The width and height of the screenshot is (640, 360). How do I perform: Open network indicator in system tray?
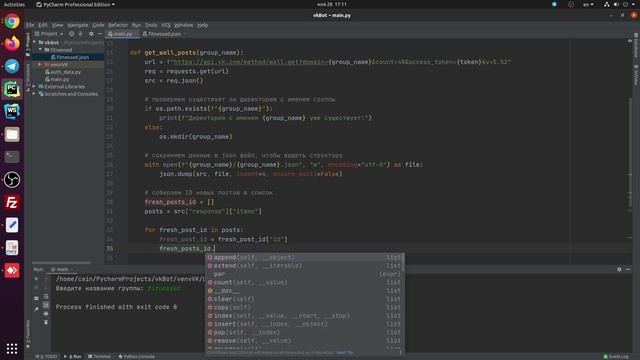pos(607,4)
